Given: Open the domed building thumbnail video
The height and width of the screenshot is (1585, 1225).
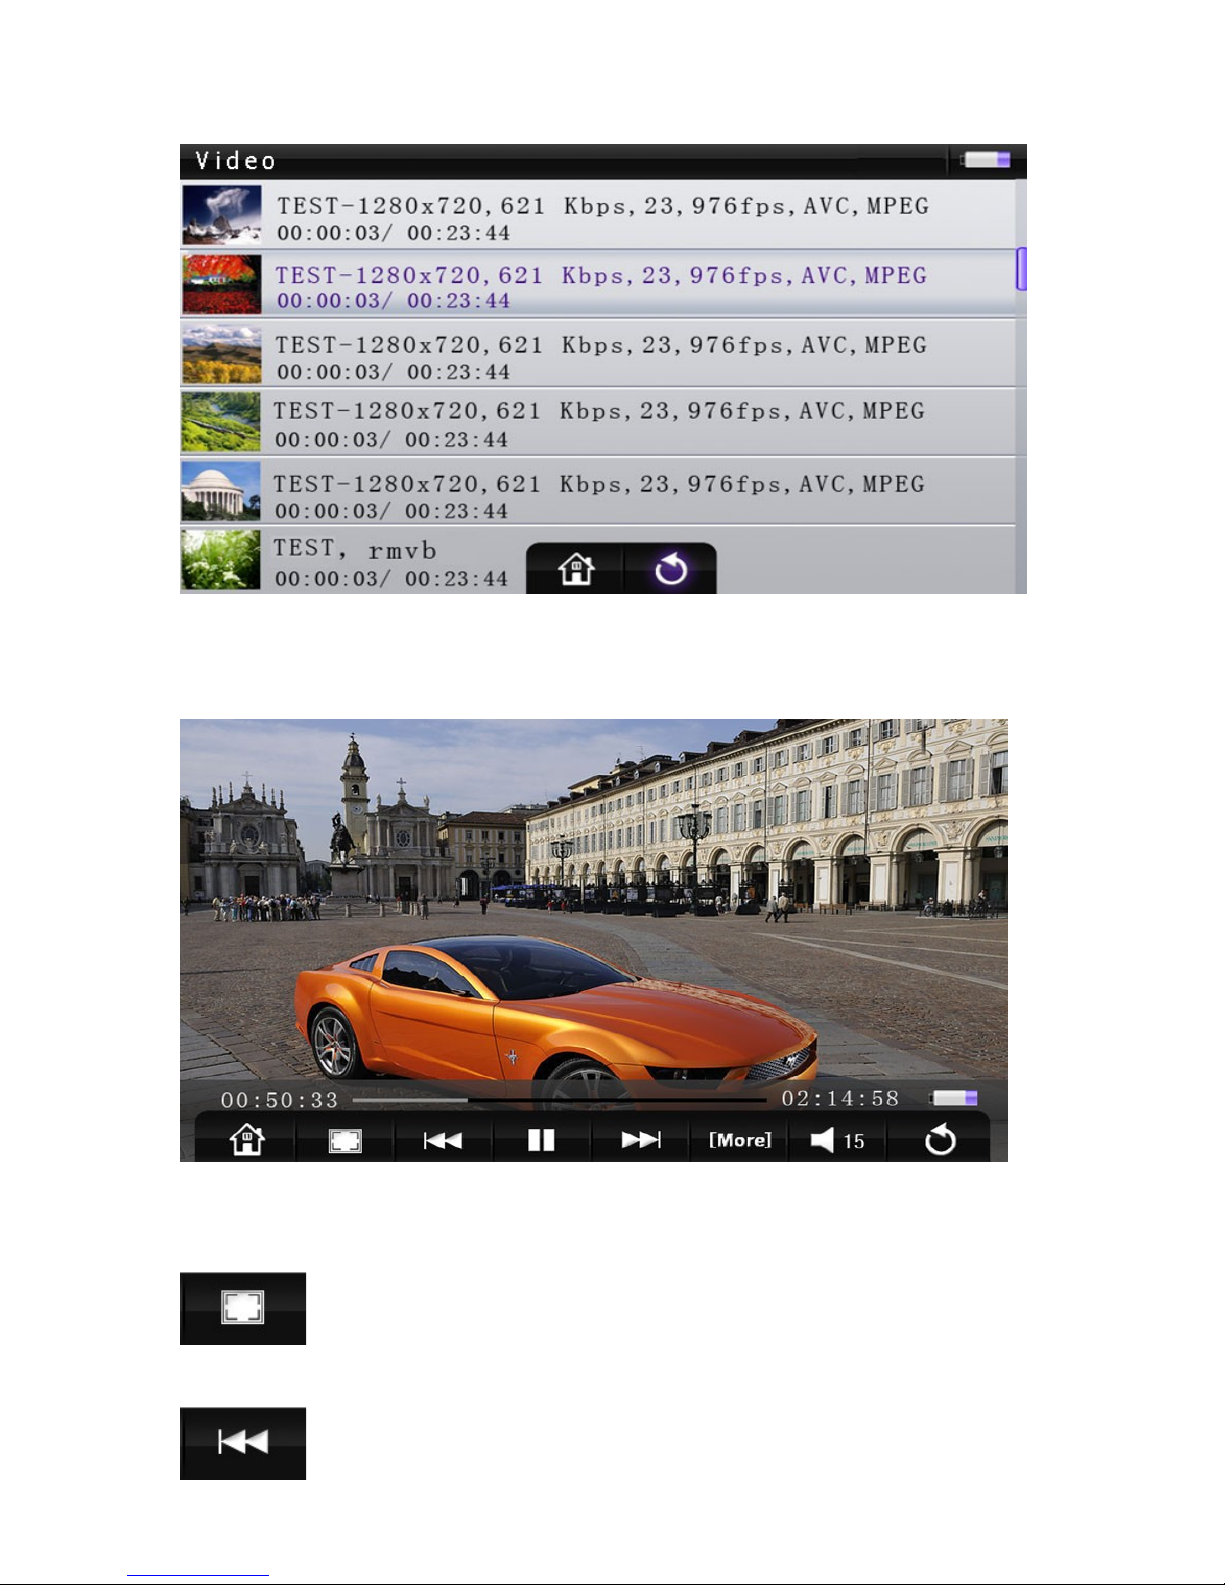Looking at the screenshot, I should coord(221,491).
